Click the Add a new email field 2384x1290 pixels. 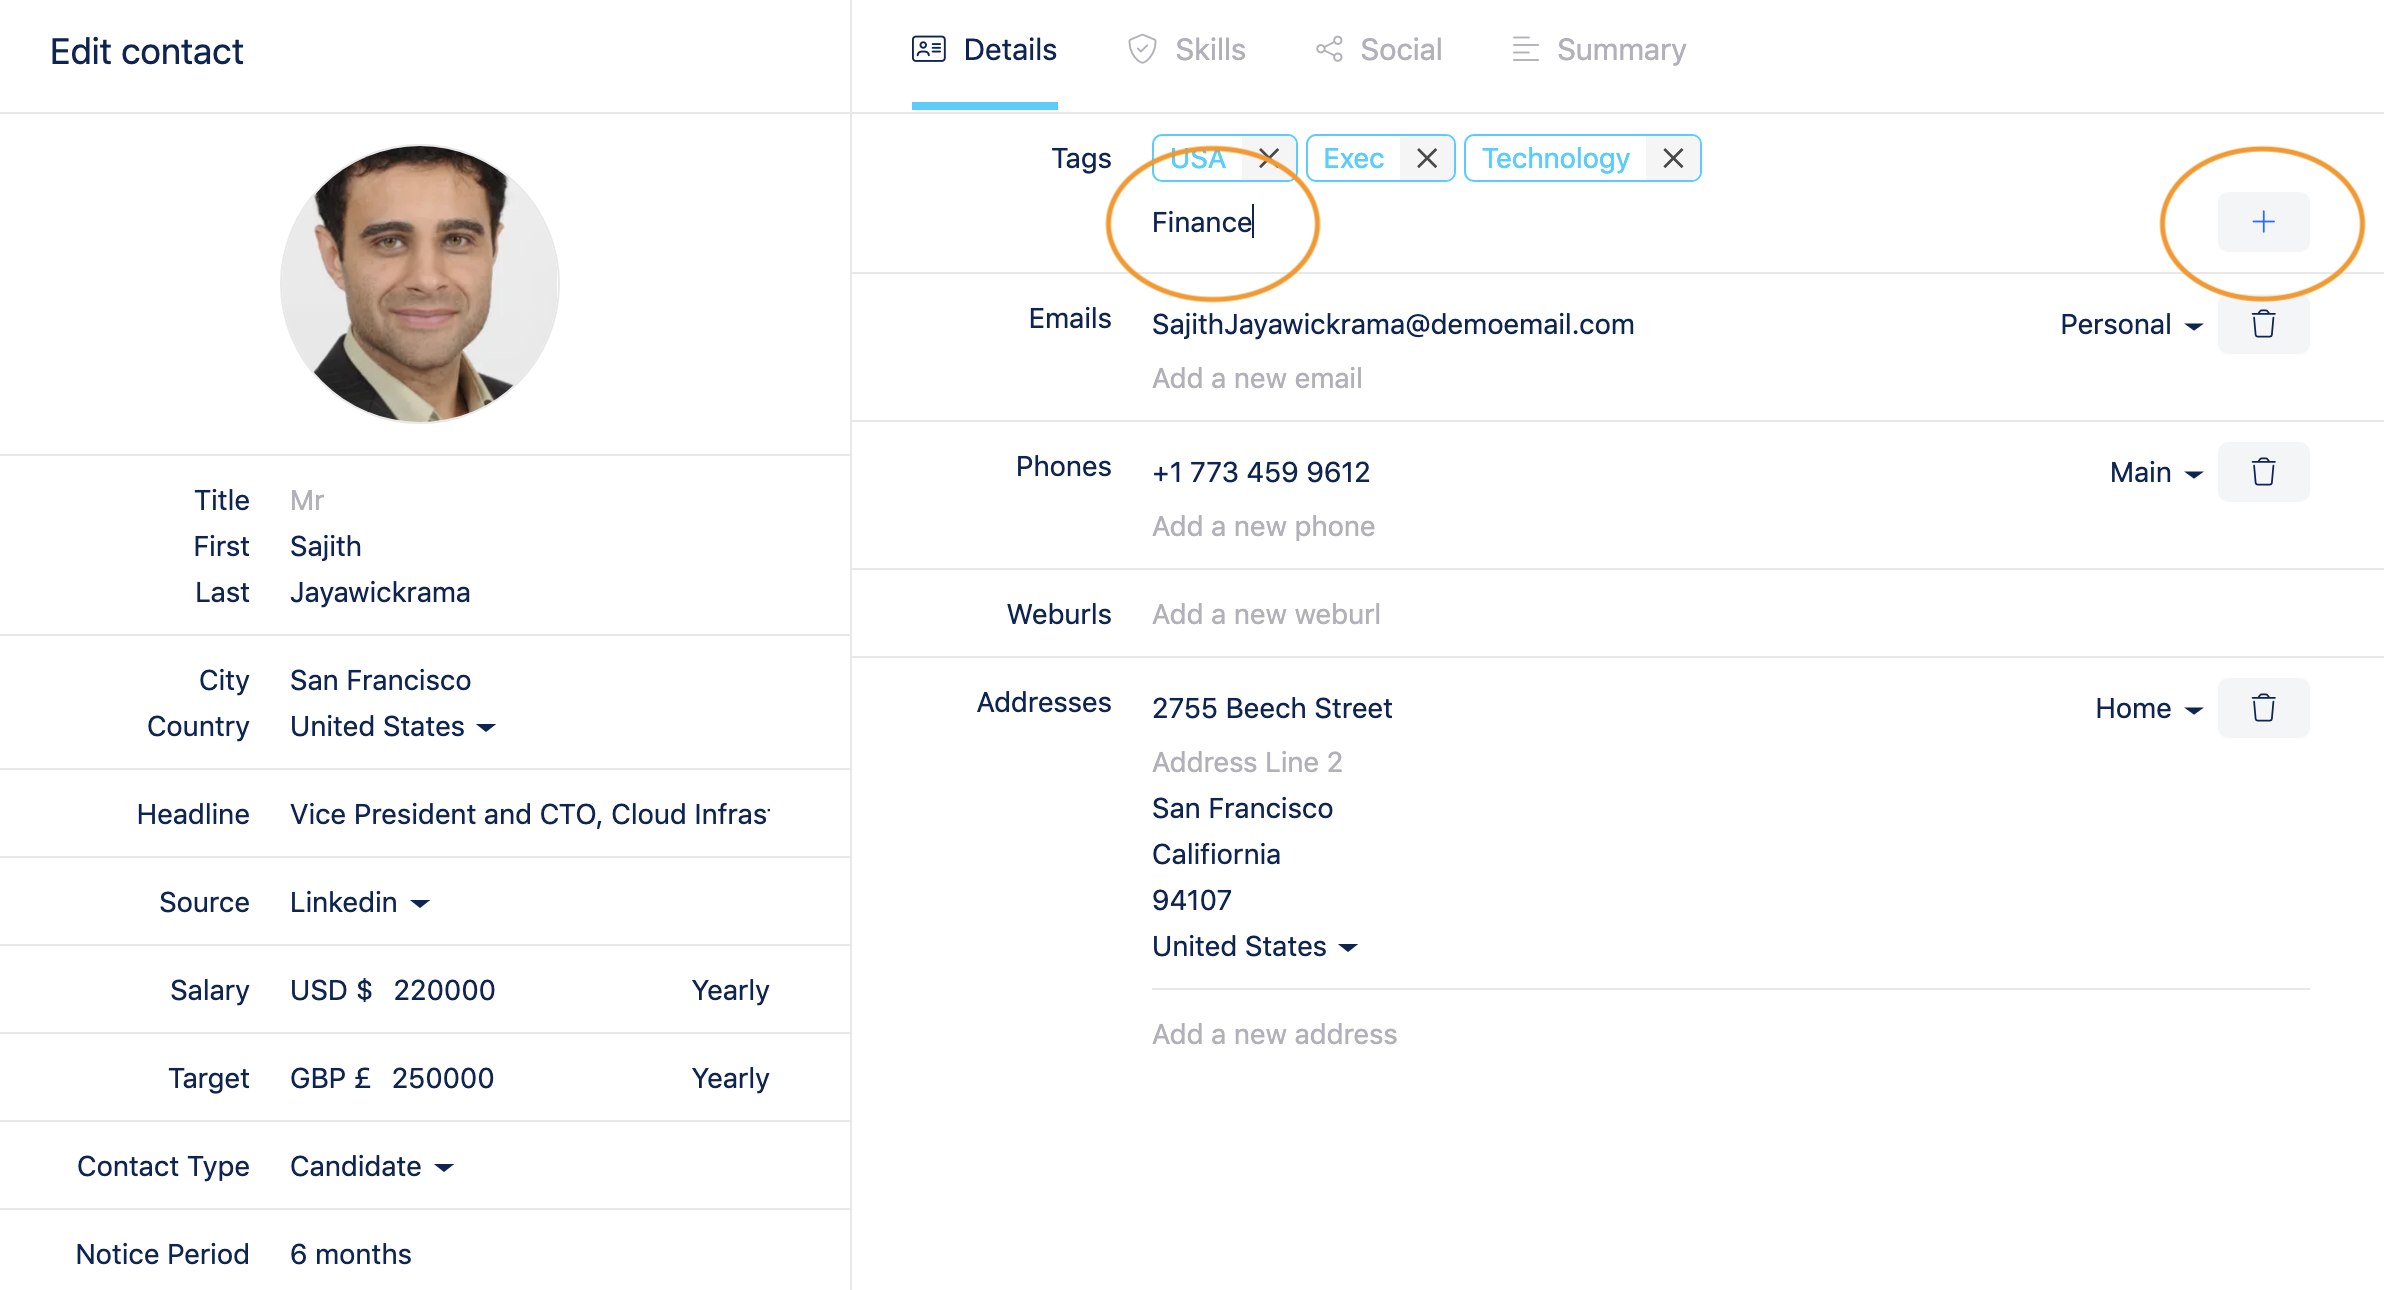tap(1257, 379)
